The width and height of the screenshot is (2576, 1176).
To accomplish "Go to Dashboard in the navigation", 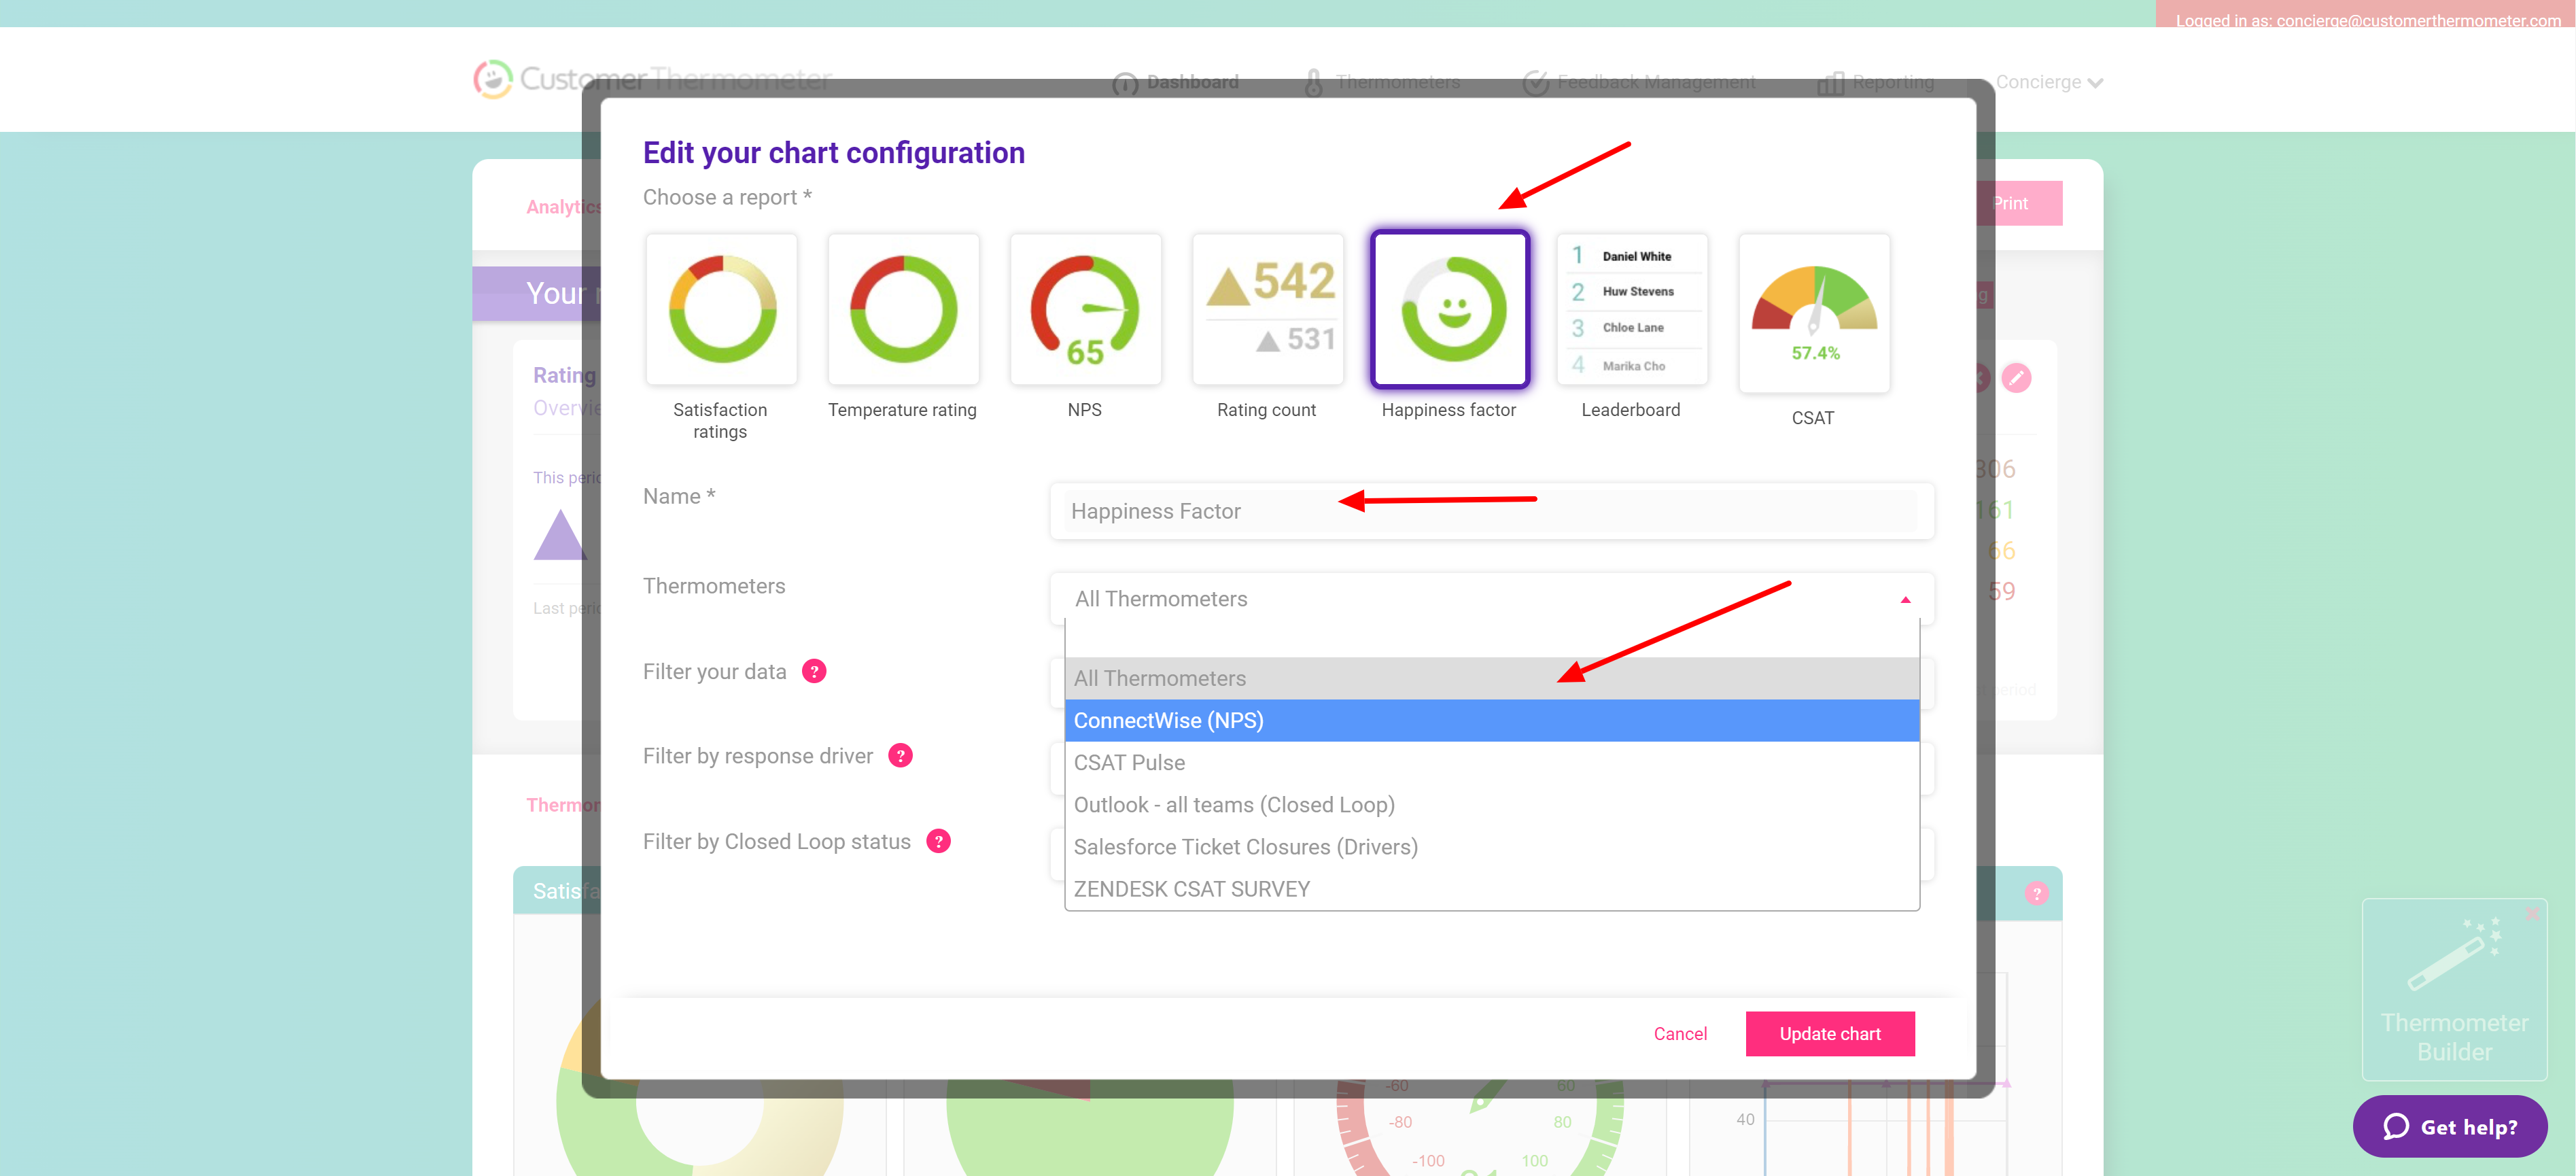I will pyautogui.click(x=1176, y=82).
